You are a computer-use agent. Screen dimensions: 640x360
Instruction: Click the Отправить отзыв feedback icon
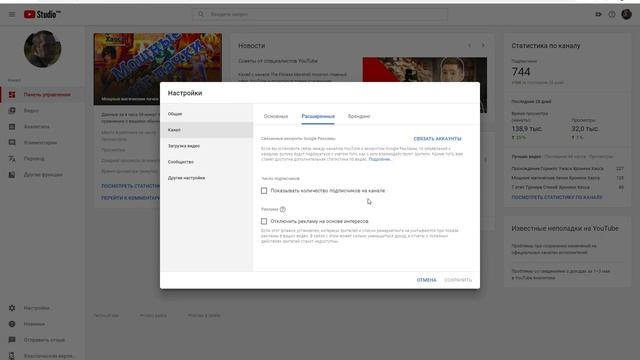(x=12, y=340)
